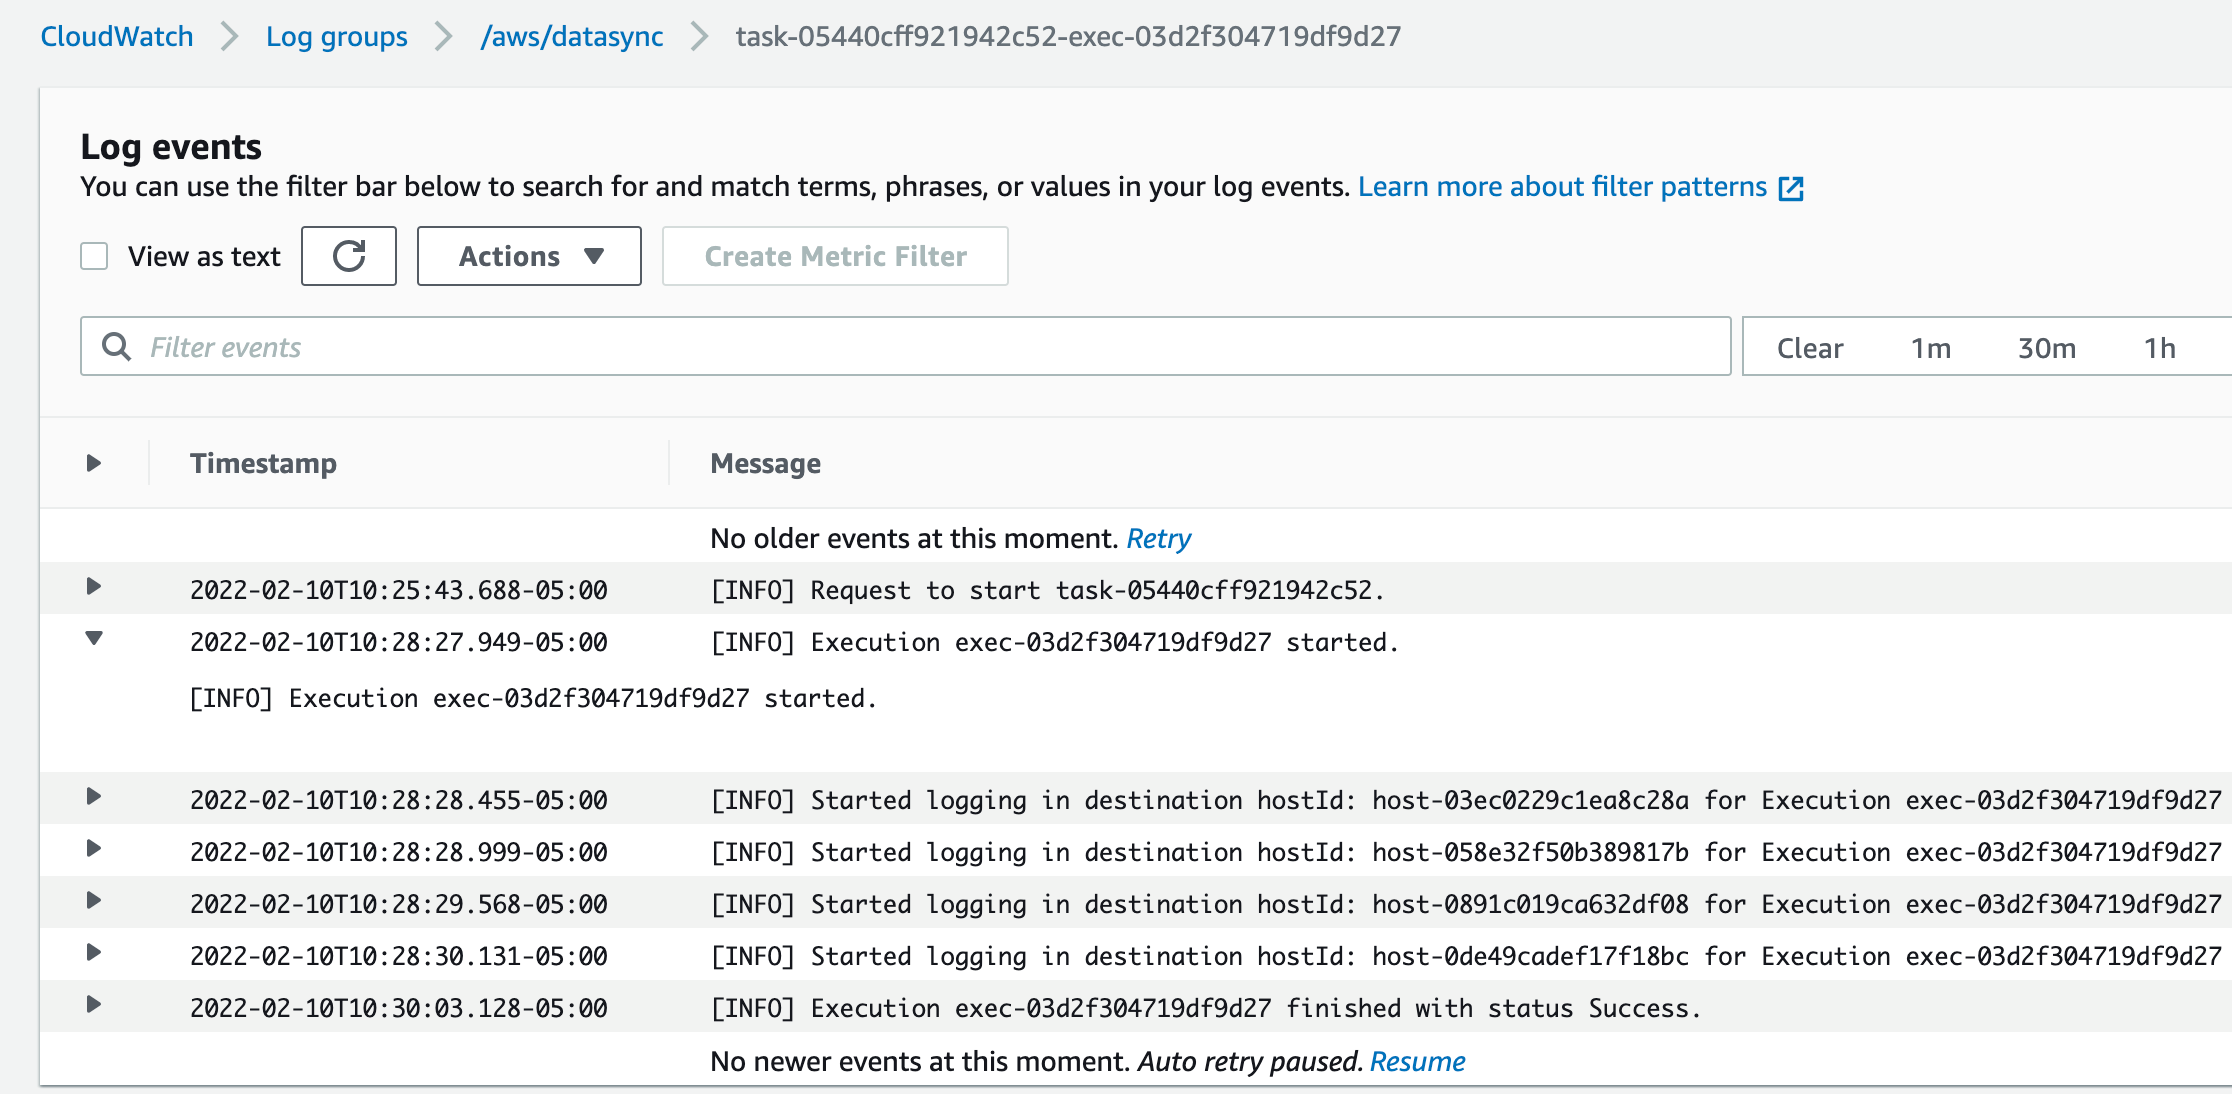
Task: Filter events to the last 1m
Action: pos(1932,347)
